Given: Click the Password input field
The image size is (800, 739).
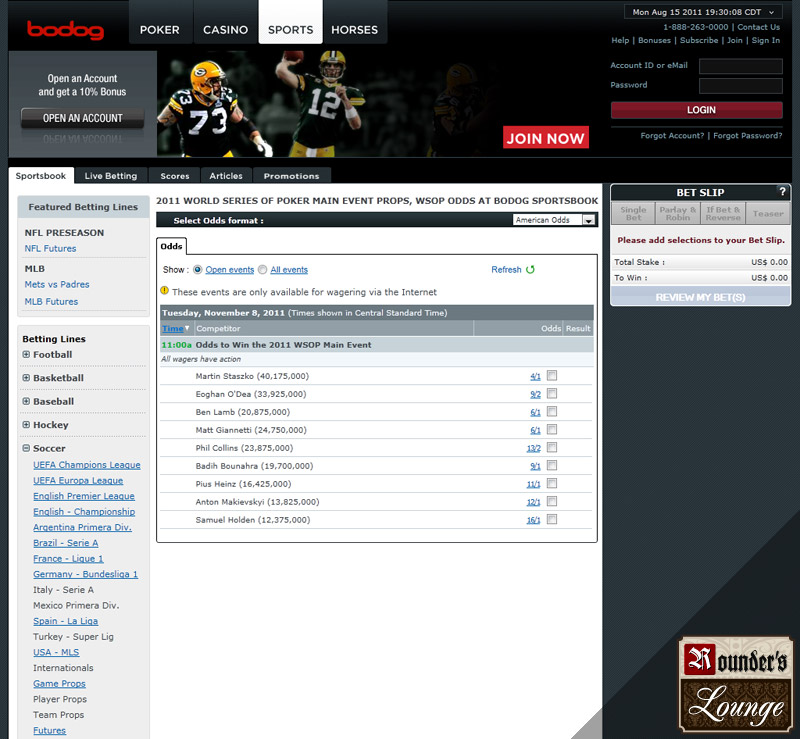Looking at the screenshot, I should pyautogui.click(x=740, y=86).
